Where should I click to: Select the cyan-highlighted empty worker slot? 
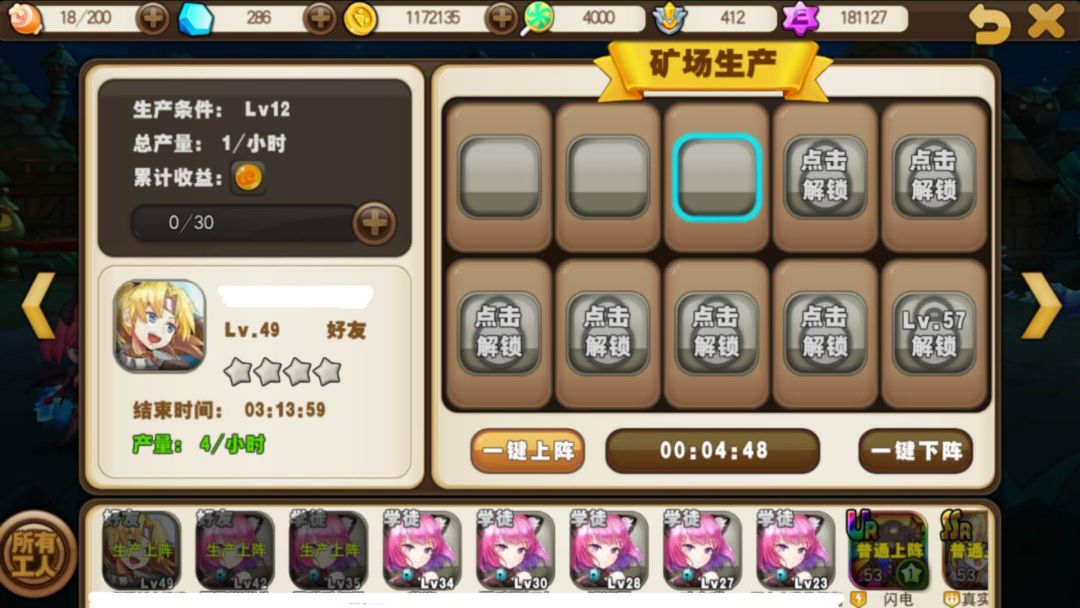click(x=717, y=178)
